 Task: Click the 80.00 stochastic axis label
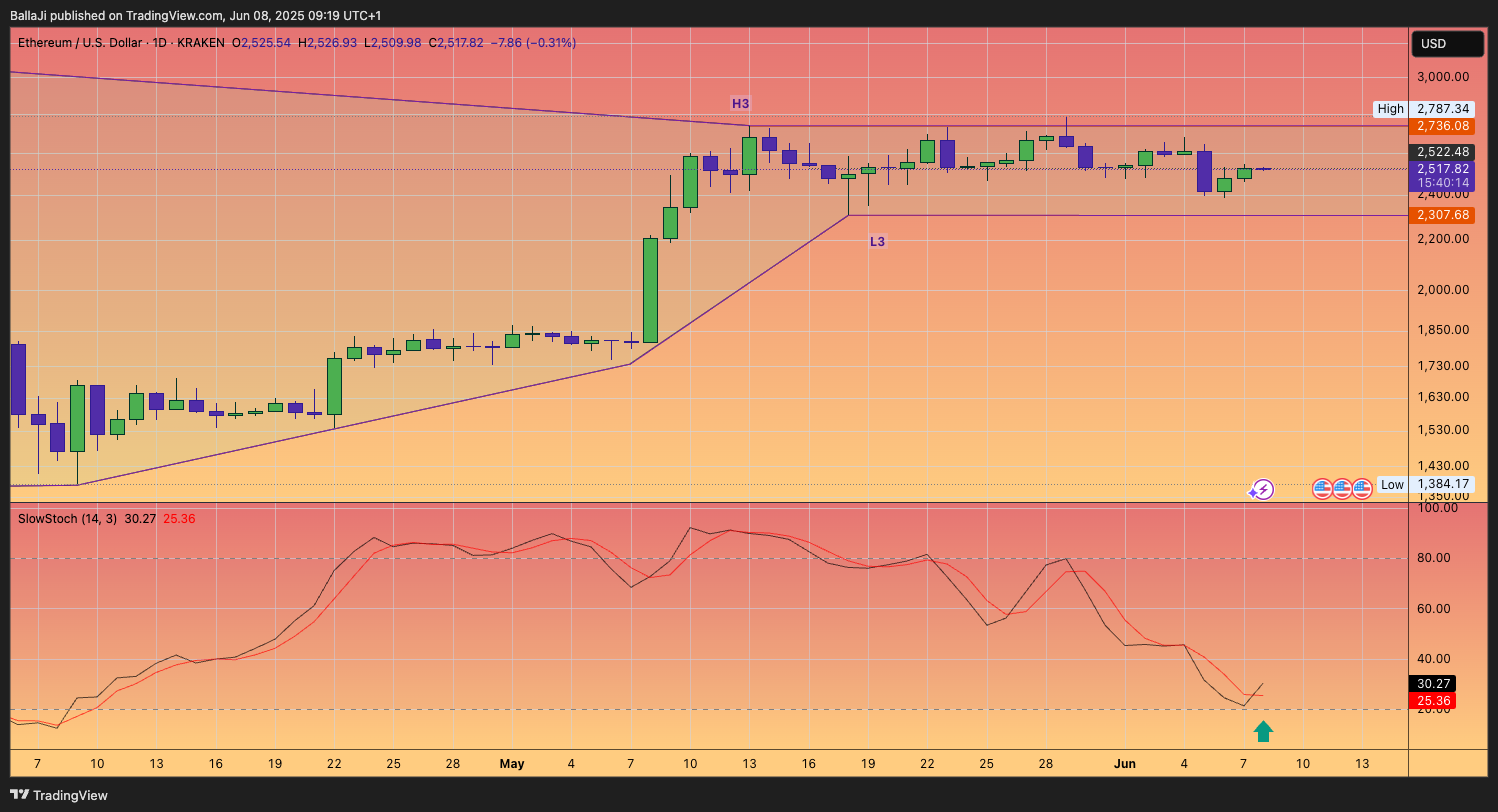point(1433,558)
